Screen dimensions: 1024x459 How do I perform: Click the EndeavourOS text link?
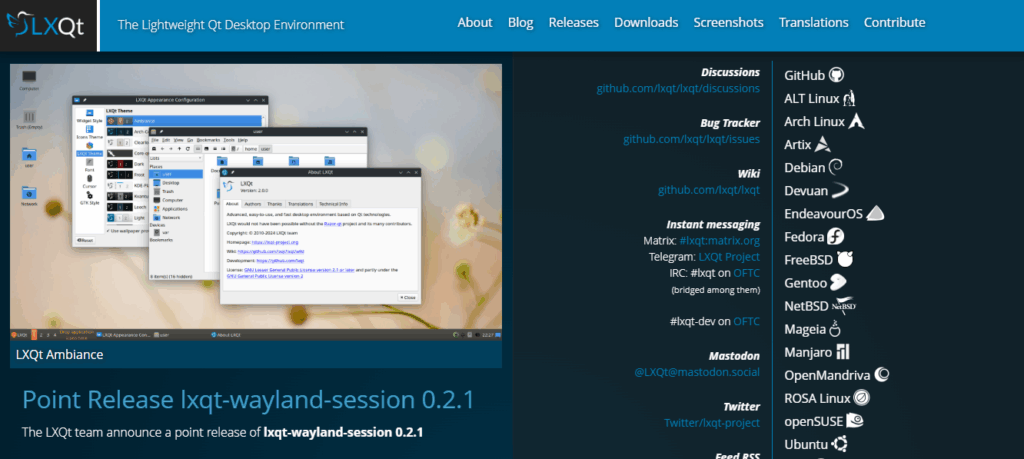(824, 214)
